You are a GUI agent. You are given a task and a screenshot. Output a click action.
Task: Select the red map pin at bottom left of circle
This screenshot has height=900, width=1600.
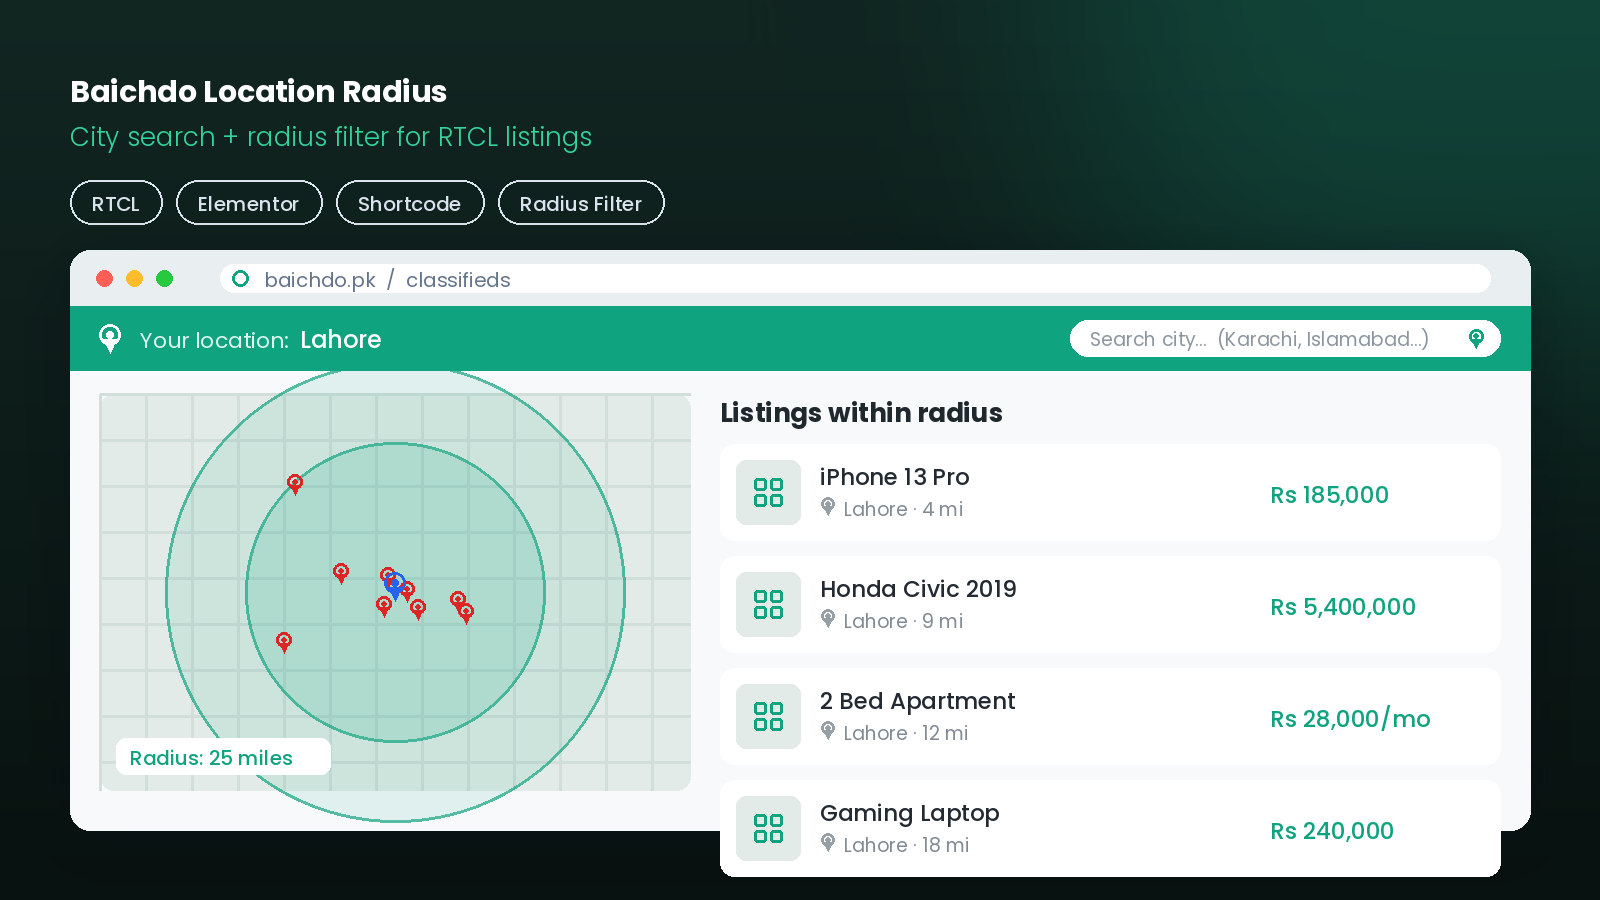(x=284, y=641)
